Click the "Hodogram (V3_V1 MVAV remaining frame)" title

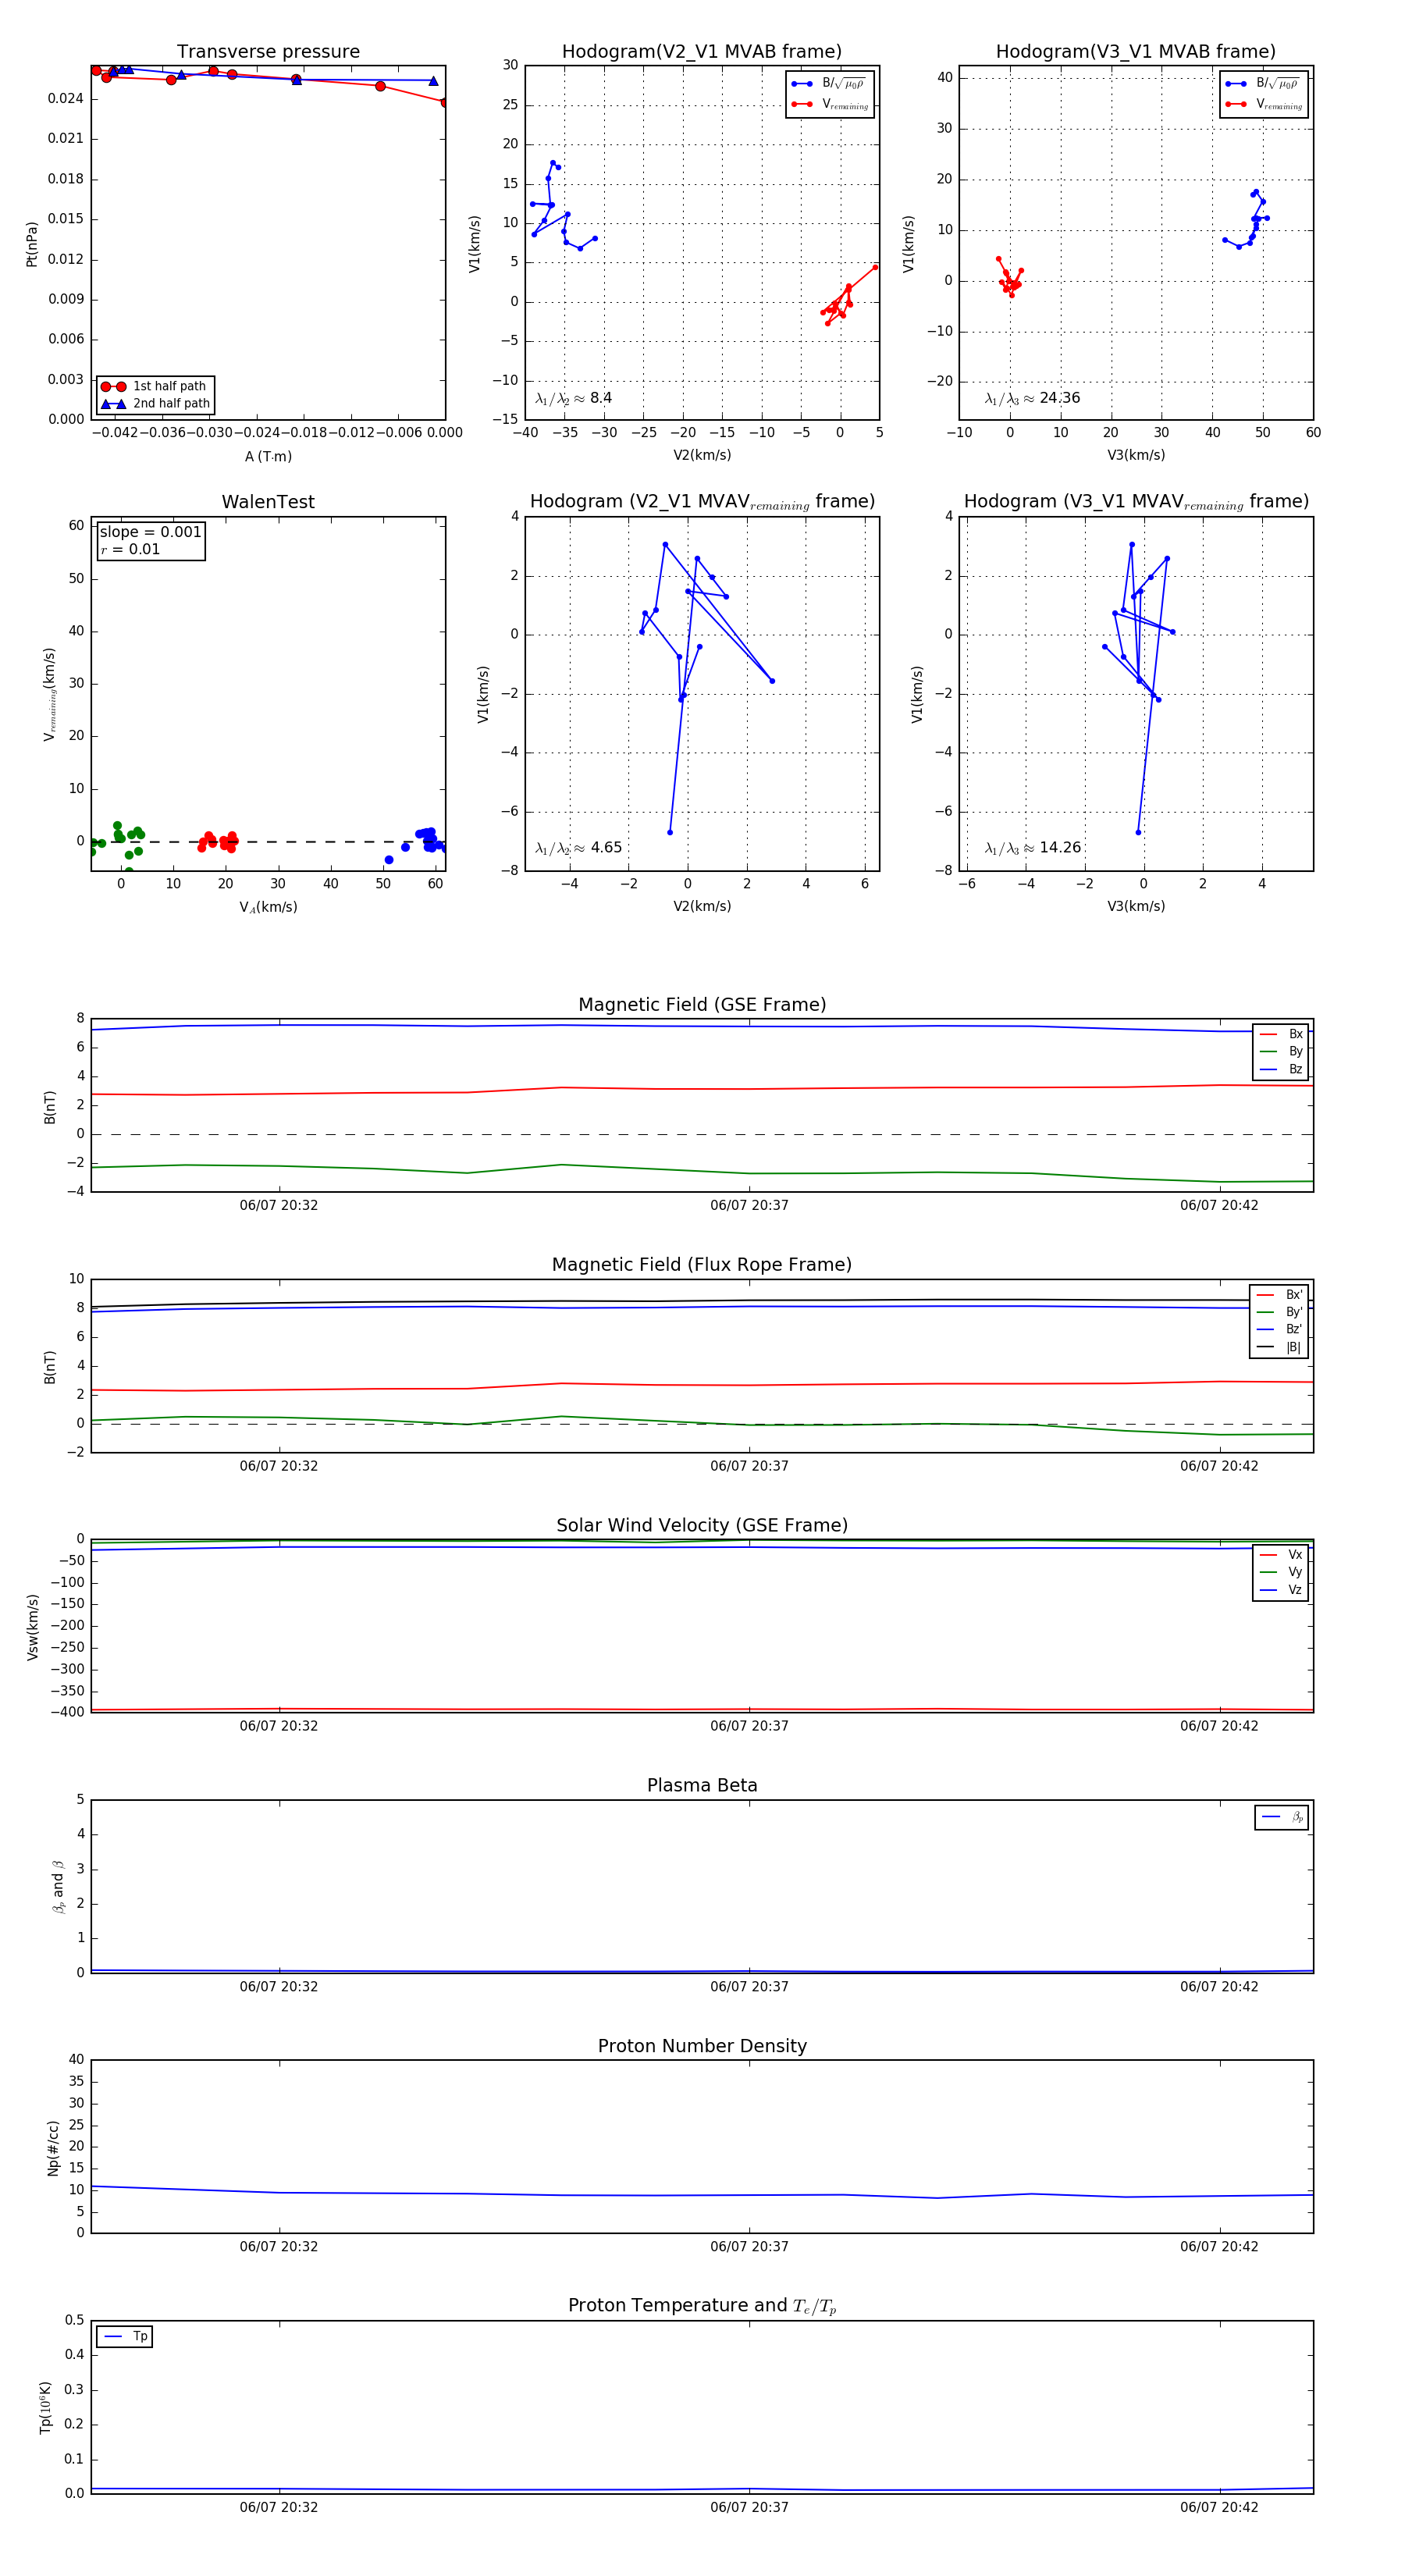[x=1136, y=502]
